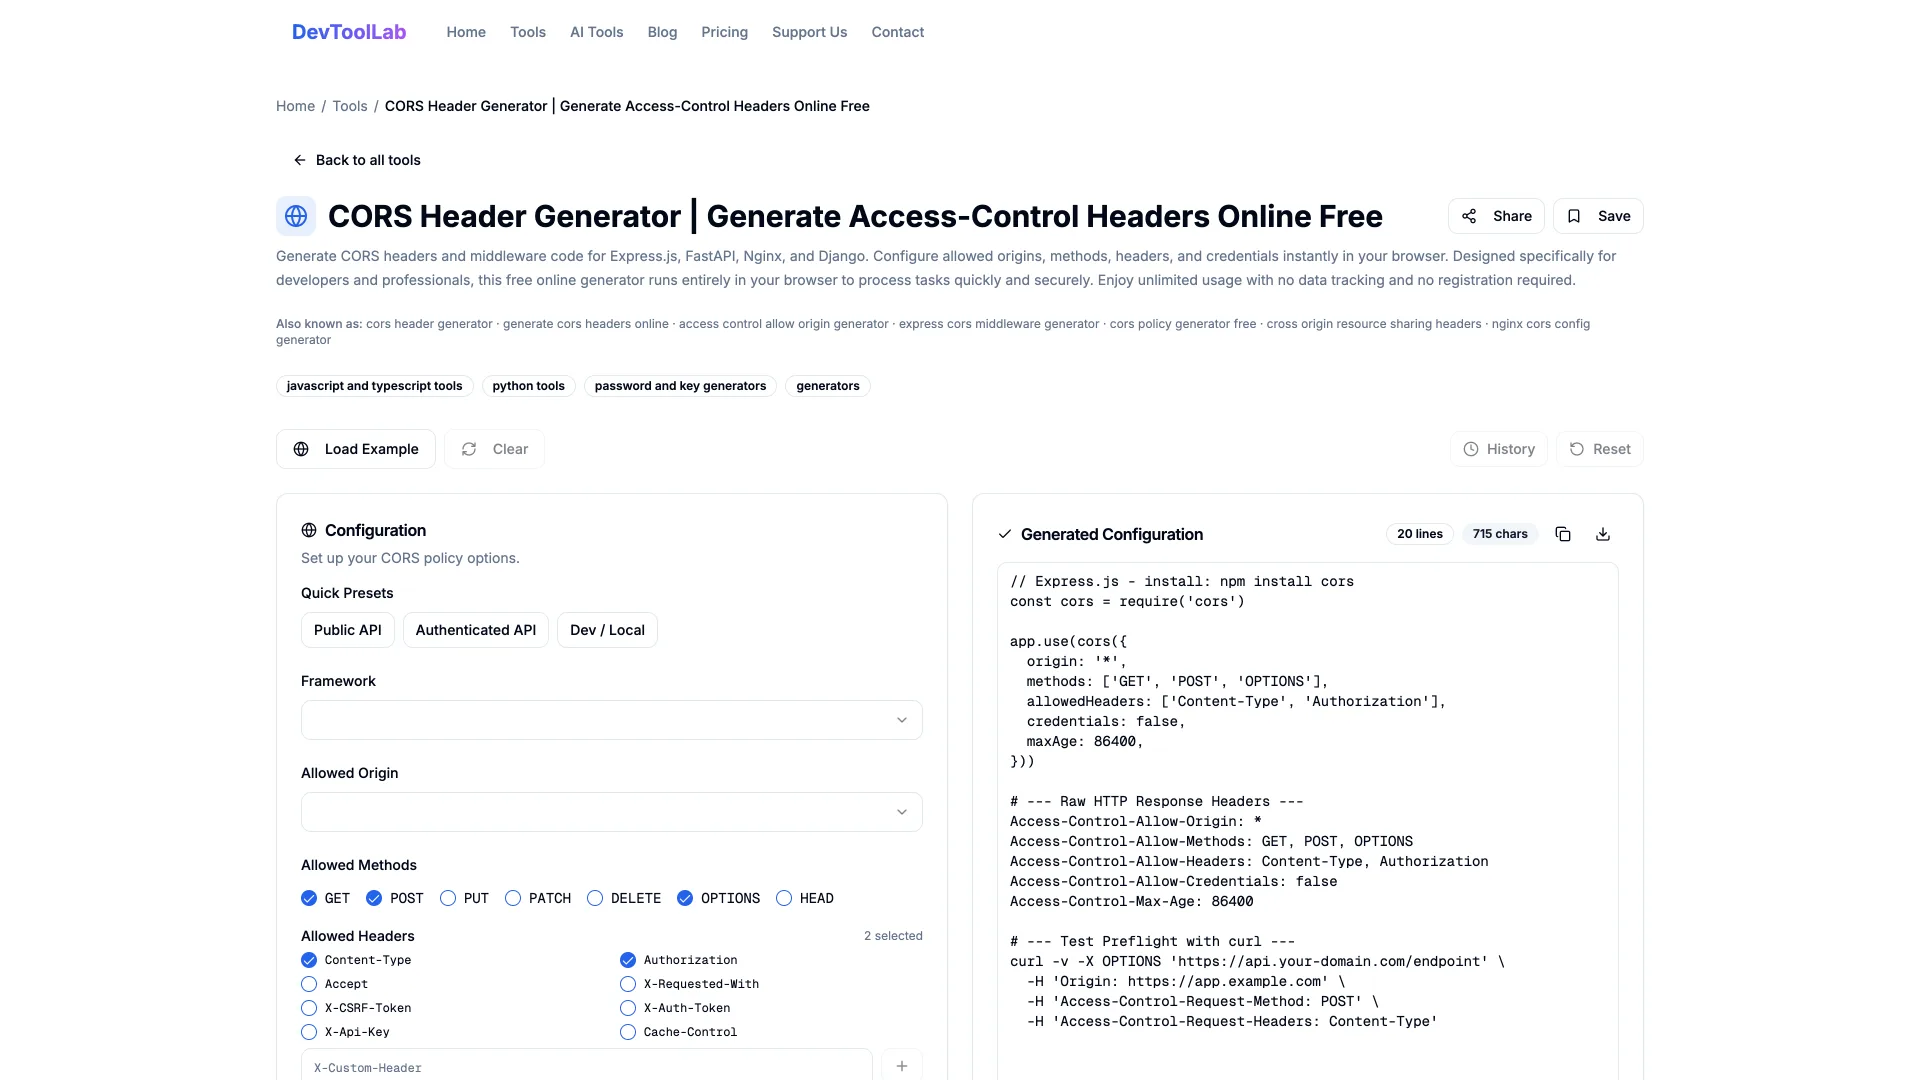
Task: Uncheck the Content-Type header
Action: click(309, 960)
